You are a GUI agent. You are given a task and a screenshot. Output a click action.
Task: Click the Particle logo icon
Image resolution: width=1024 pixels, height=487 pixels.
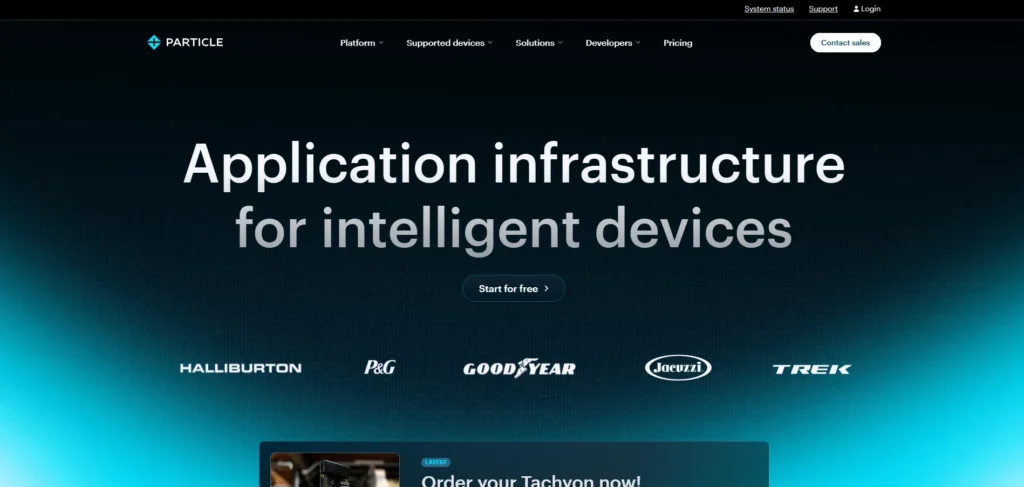coord(154,42)
